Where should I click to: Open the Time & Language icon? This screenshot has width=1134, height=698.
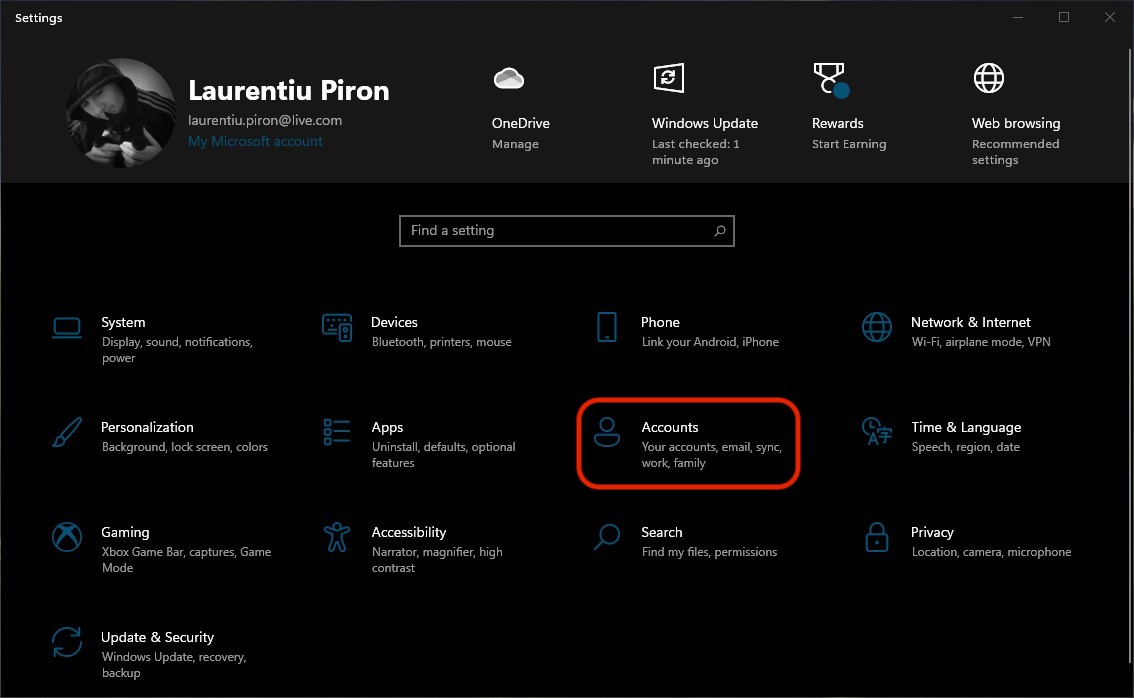[x=877, y=431]
